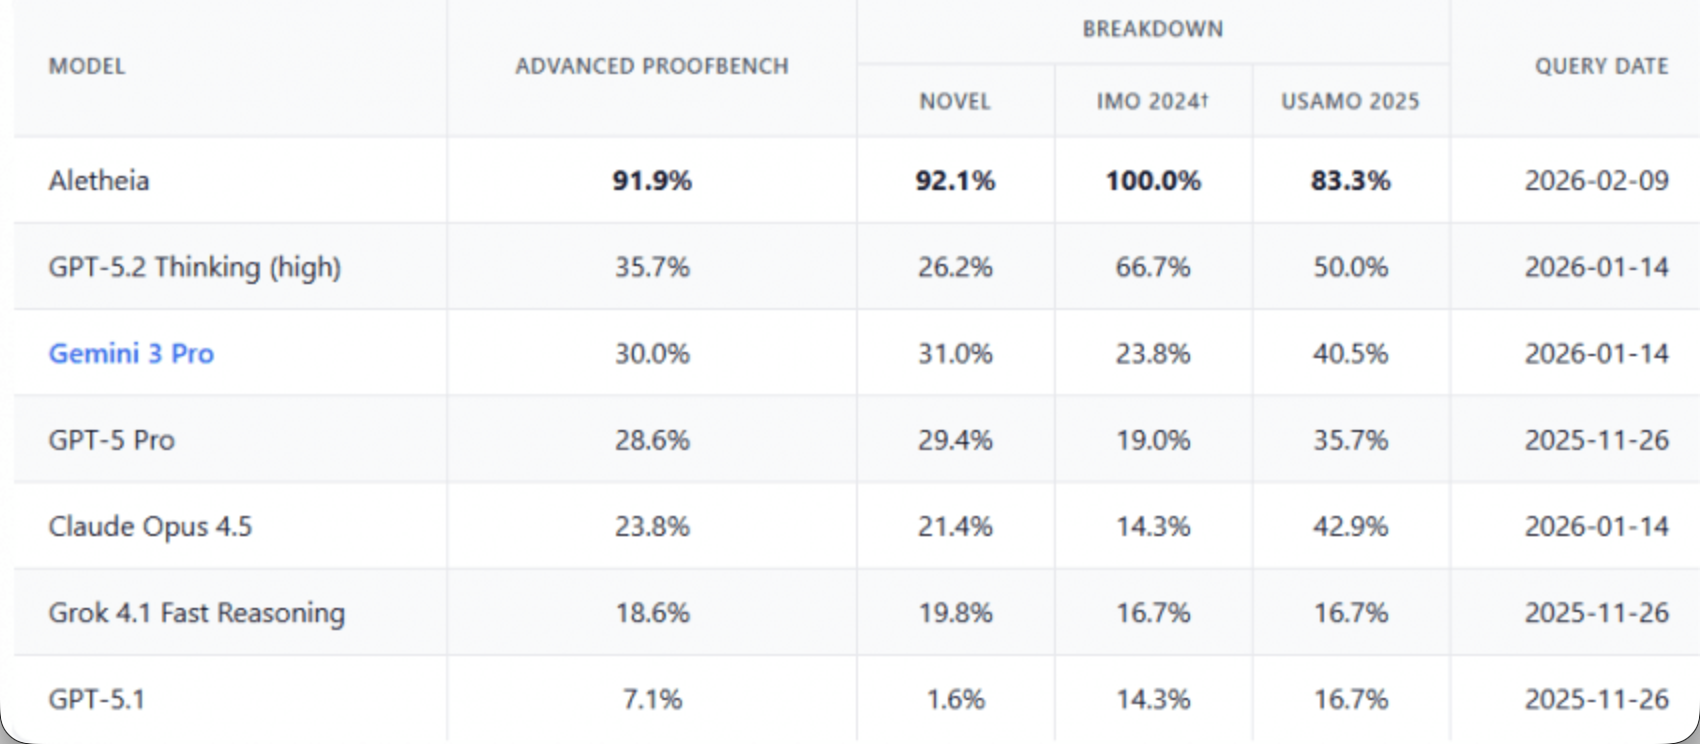Click the Breakdown group header
Viewport: 1700px width, 744px height.
pos(1152,29)
